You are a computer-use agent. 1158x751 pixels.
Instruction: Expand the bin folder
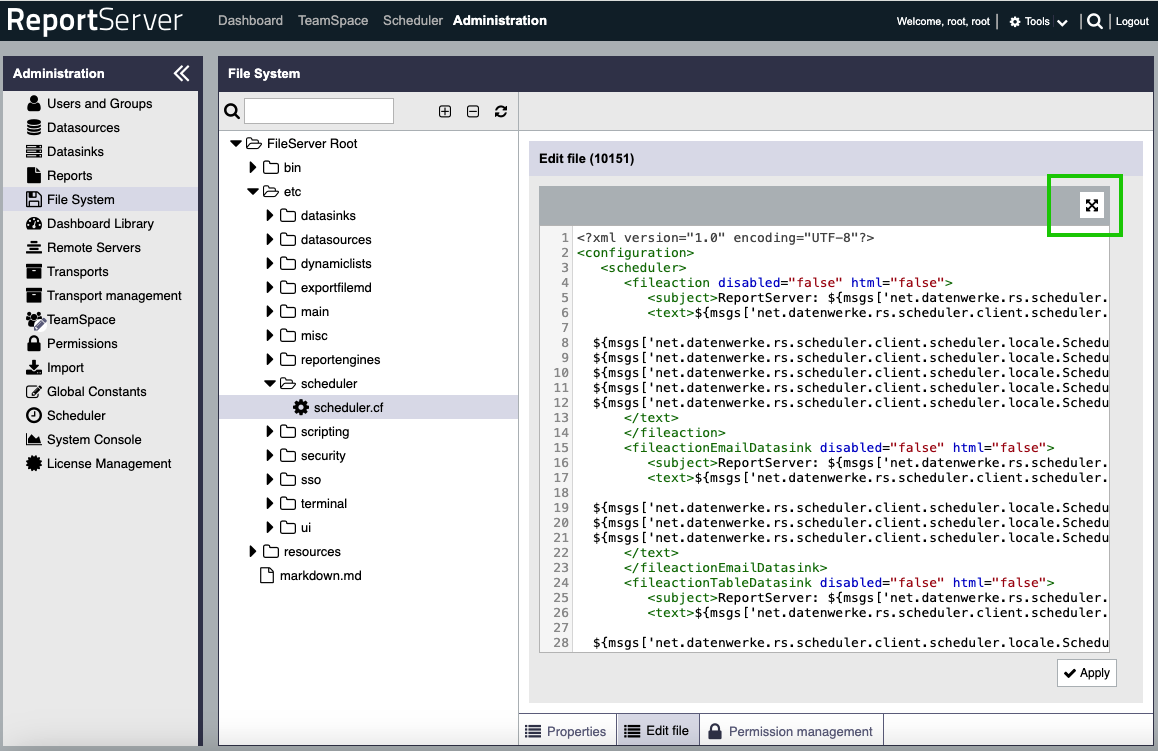(253, 168)
